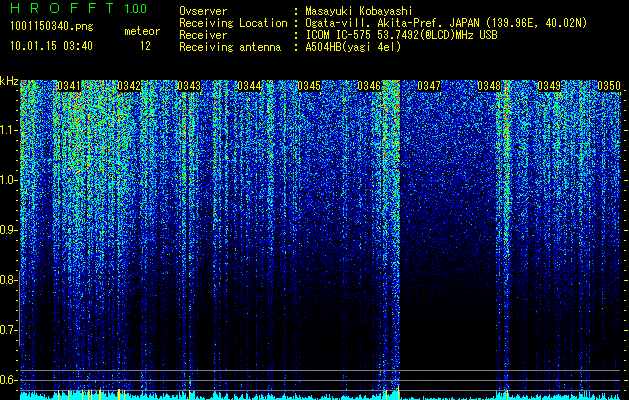Click the Ovserver label
Screen dimensions: 629x400
(203, 11)
